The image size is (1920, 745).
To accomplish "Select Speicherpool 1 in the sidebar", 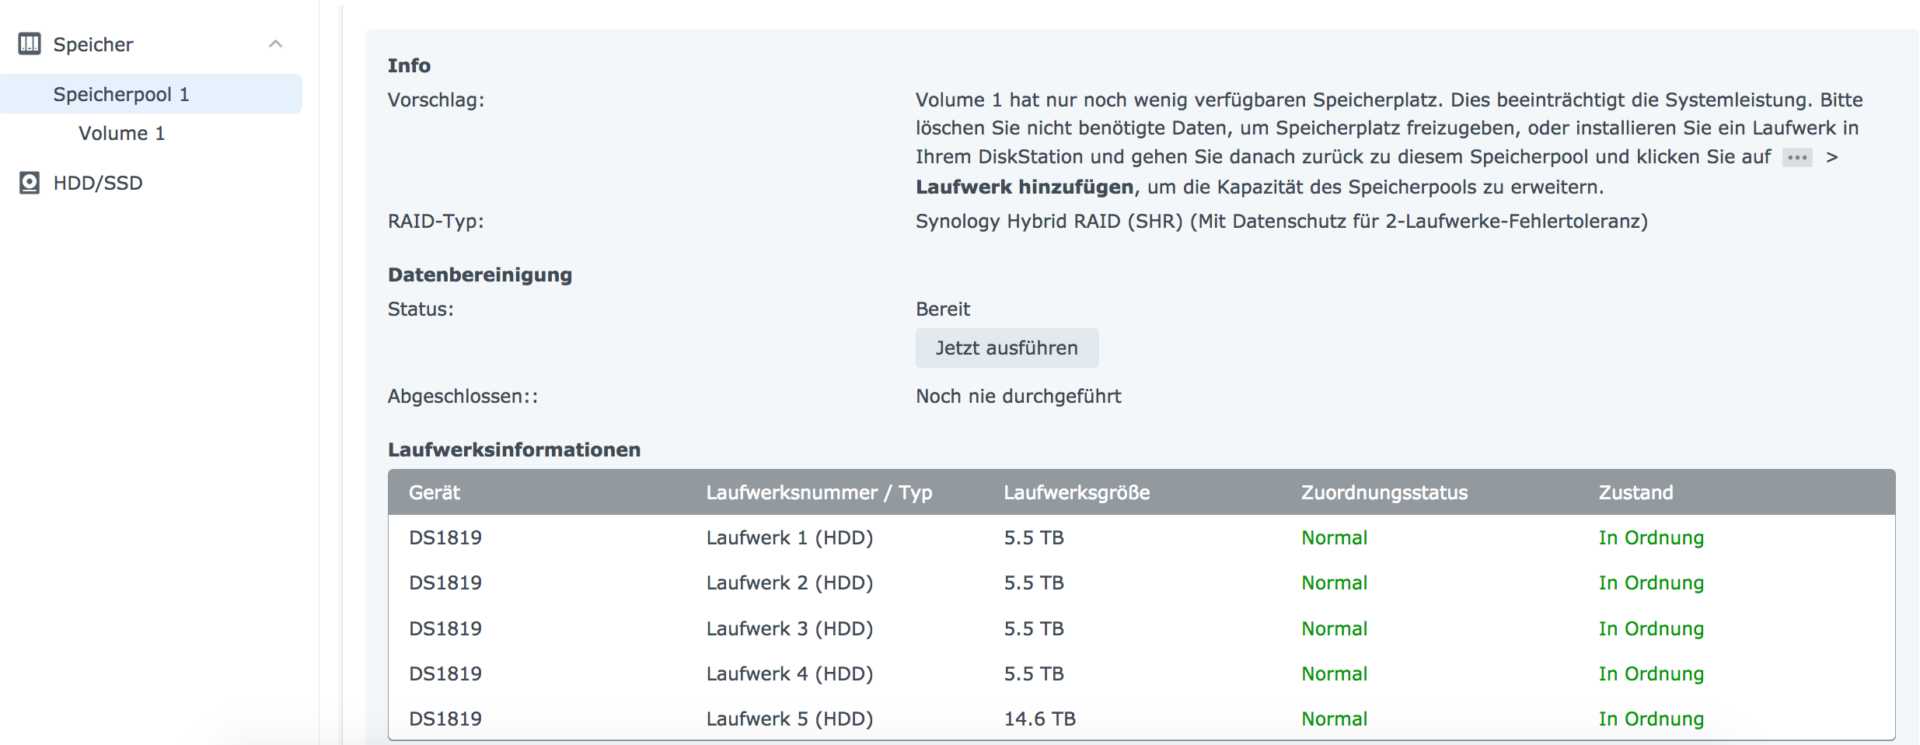I will point(121,93).
